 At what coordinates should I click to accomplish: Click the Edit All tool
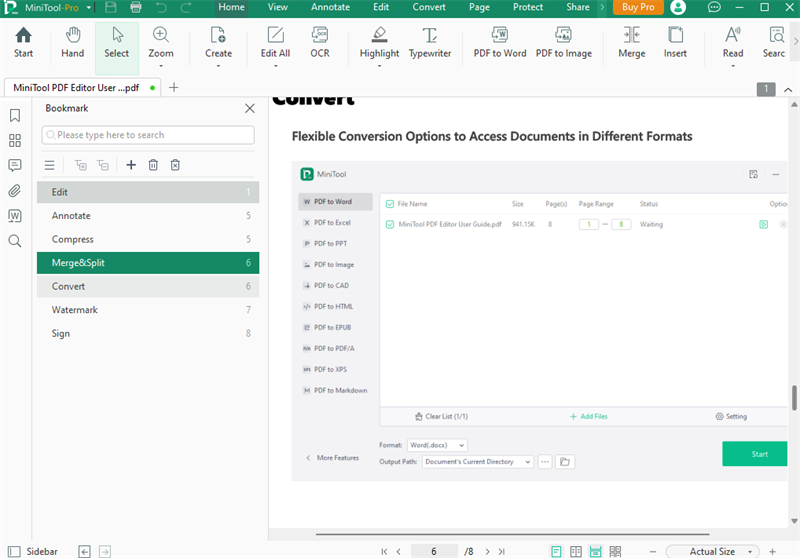276,43
